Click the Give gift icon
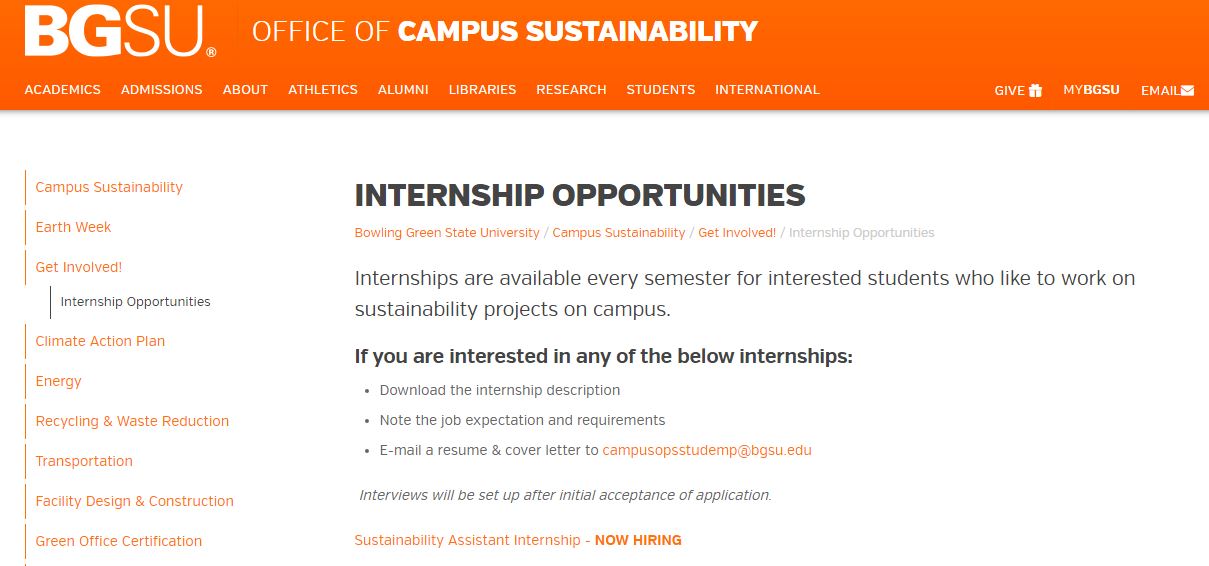1209x566 pixels. (x=1035, y=90)
